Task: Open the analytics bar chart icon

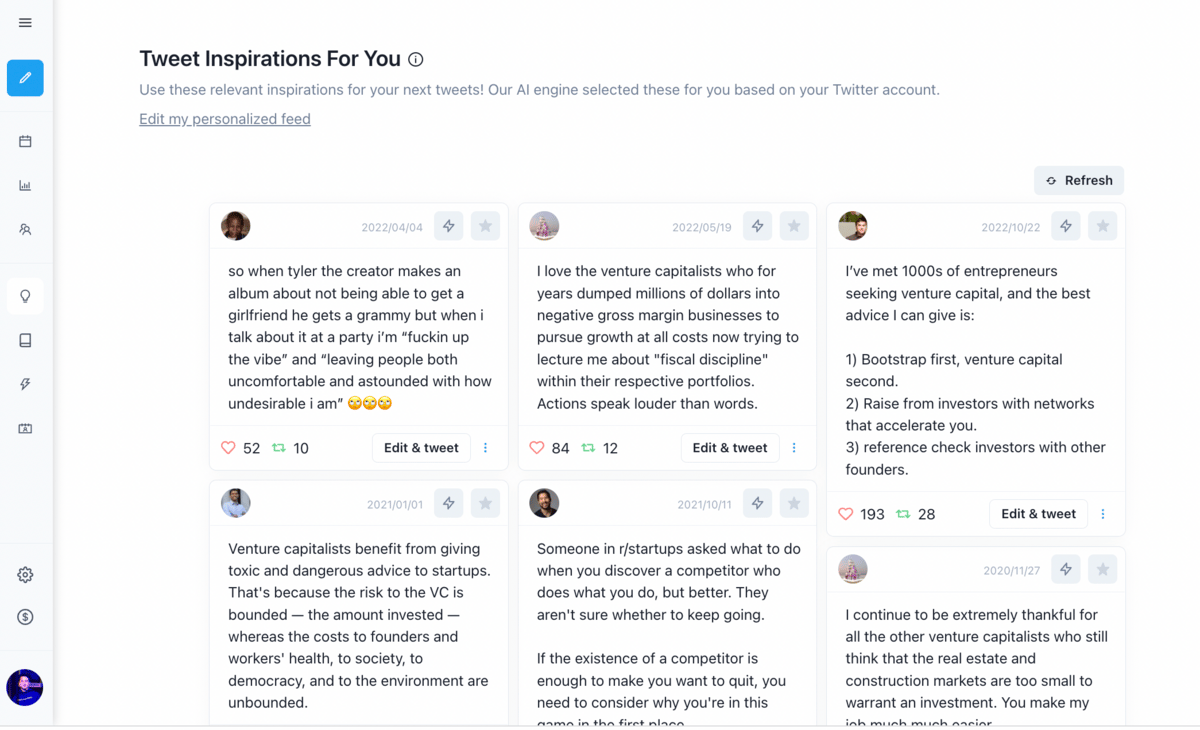Action: point(25,185)
